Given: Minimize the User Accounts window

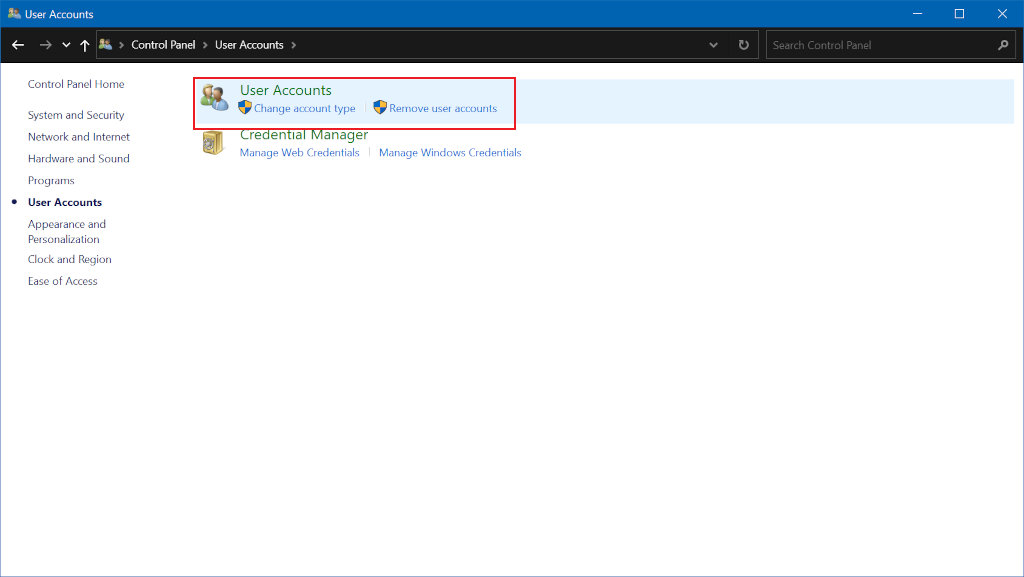Looking at the screenshot, I should (x=918, y=14).
